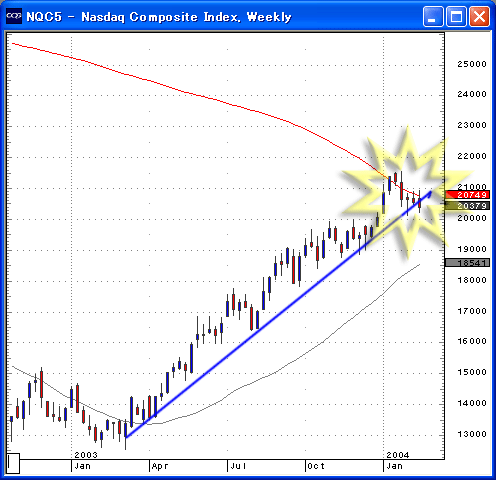The width and height of the screenshot is (496, 480).
Task: Click the Apr label on the time axis
Action: (x=159, y=466)
